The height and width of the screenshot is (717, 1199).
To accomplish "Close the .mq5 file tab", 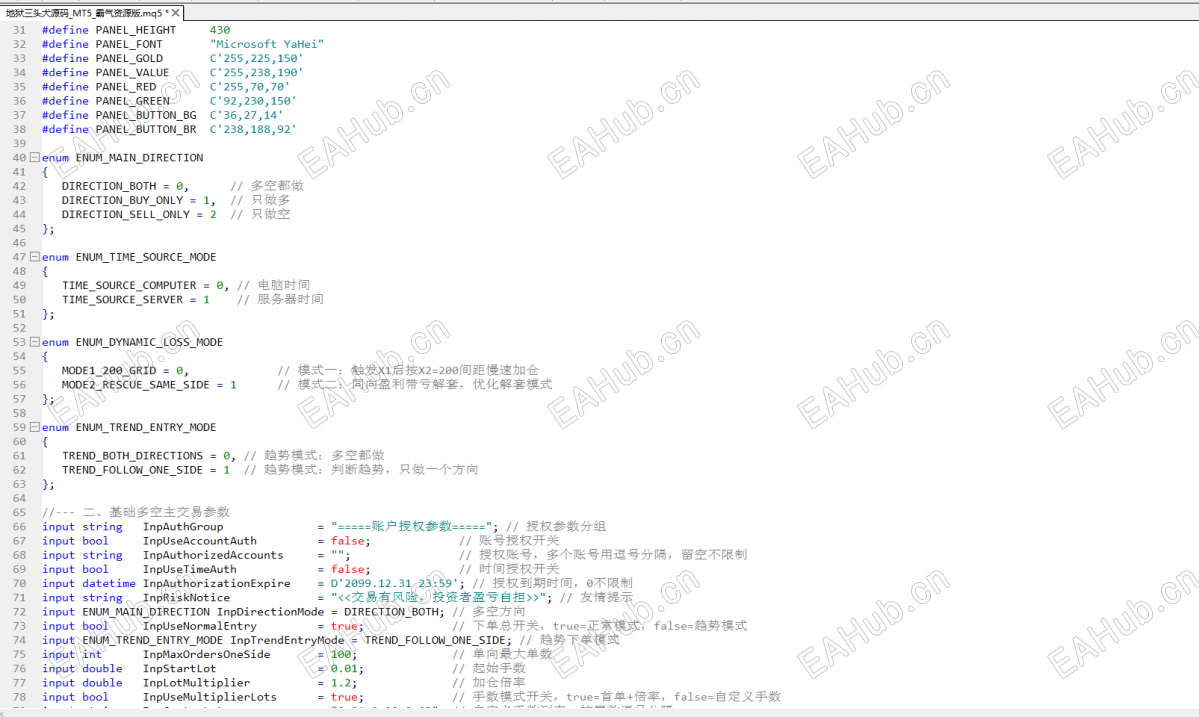I will (176, 13).
